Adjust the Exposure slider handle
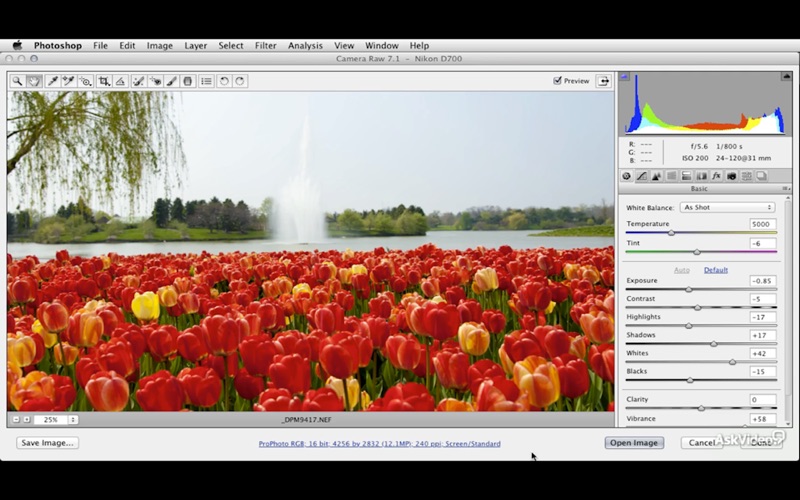The width and height of the screenshot is (800, 500). click(x=689, y=290)
